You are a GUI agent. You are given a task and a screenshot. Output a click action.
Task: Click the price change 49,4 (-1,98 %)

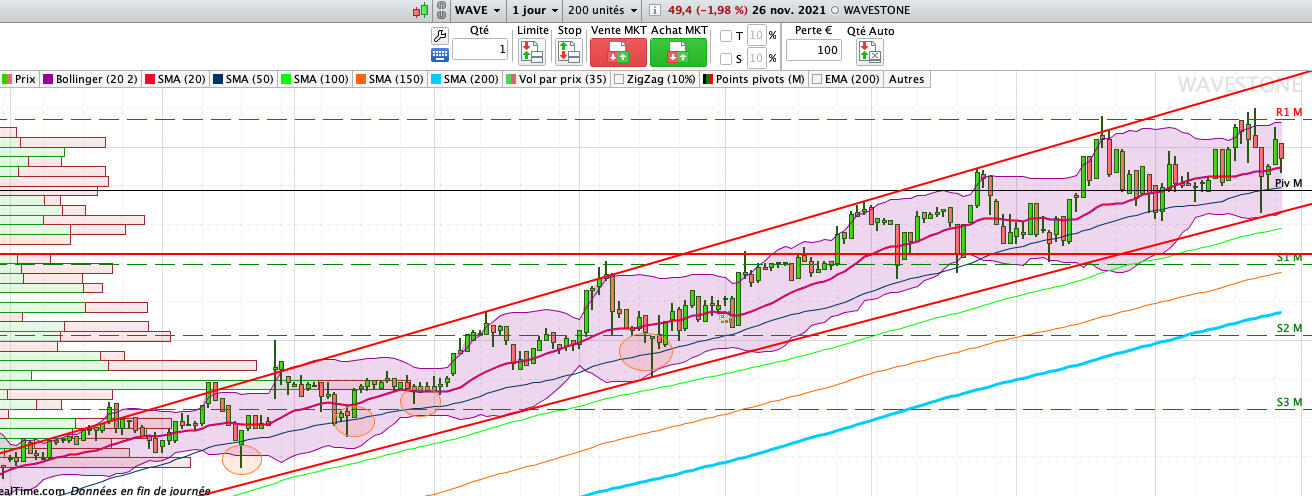click(708, 10)
